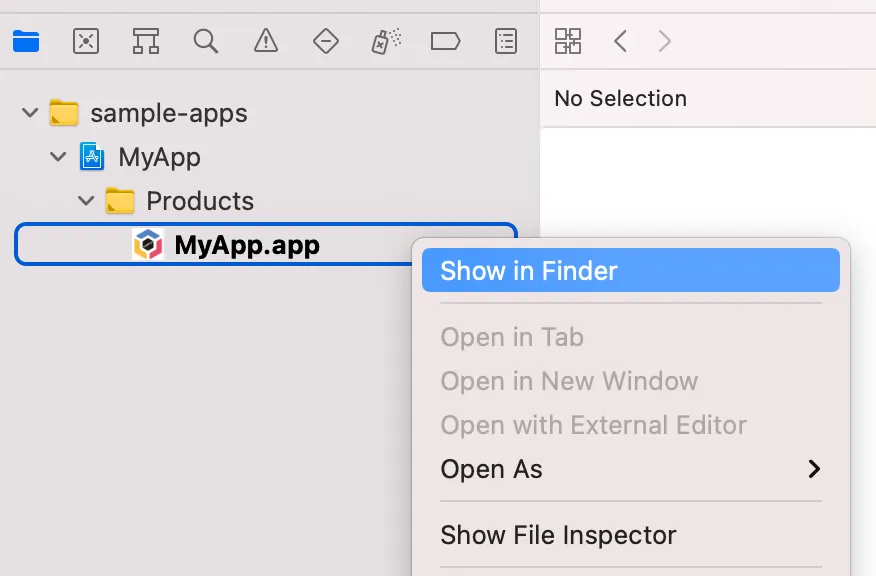Click the related items grid icon
The width and height of the screenshot is (876, 576).
(x=567, y=41)
